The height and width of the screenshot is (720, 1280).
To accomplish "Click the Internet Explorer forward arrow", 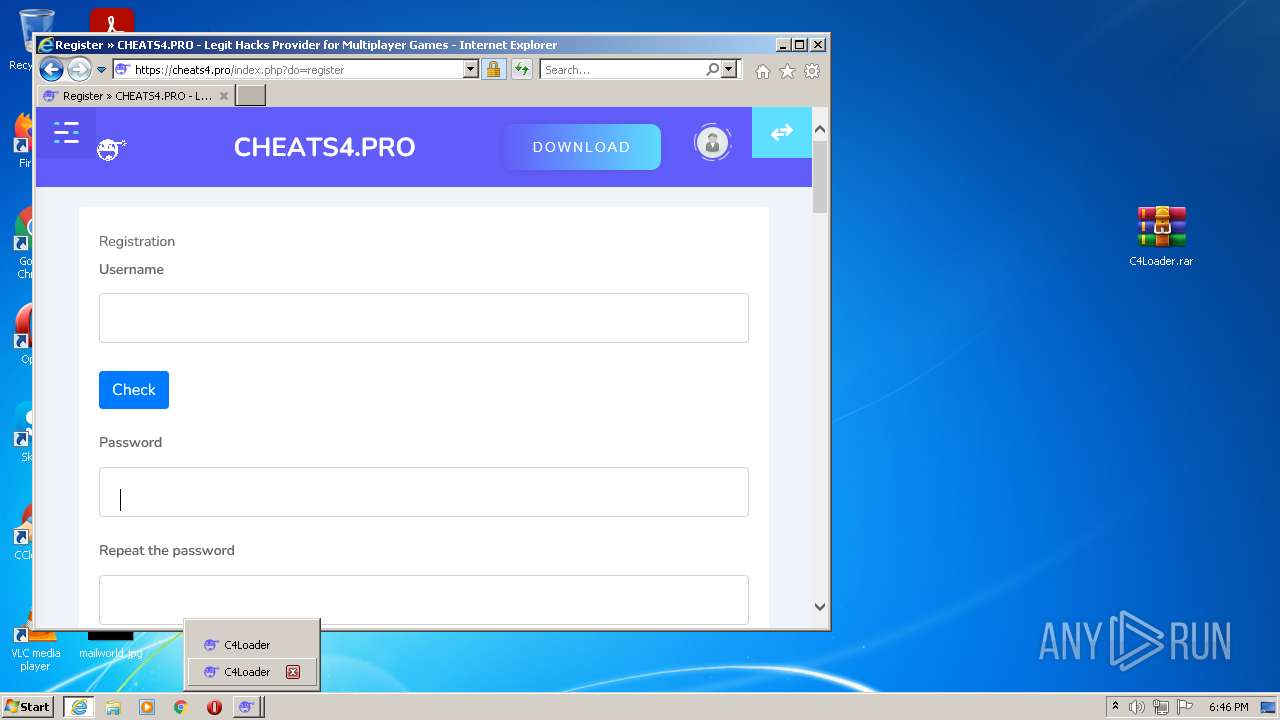I will [79, 69].
